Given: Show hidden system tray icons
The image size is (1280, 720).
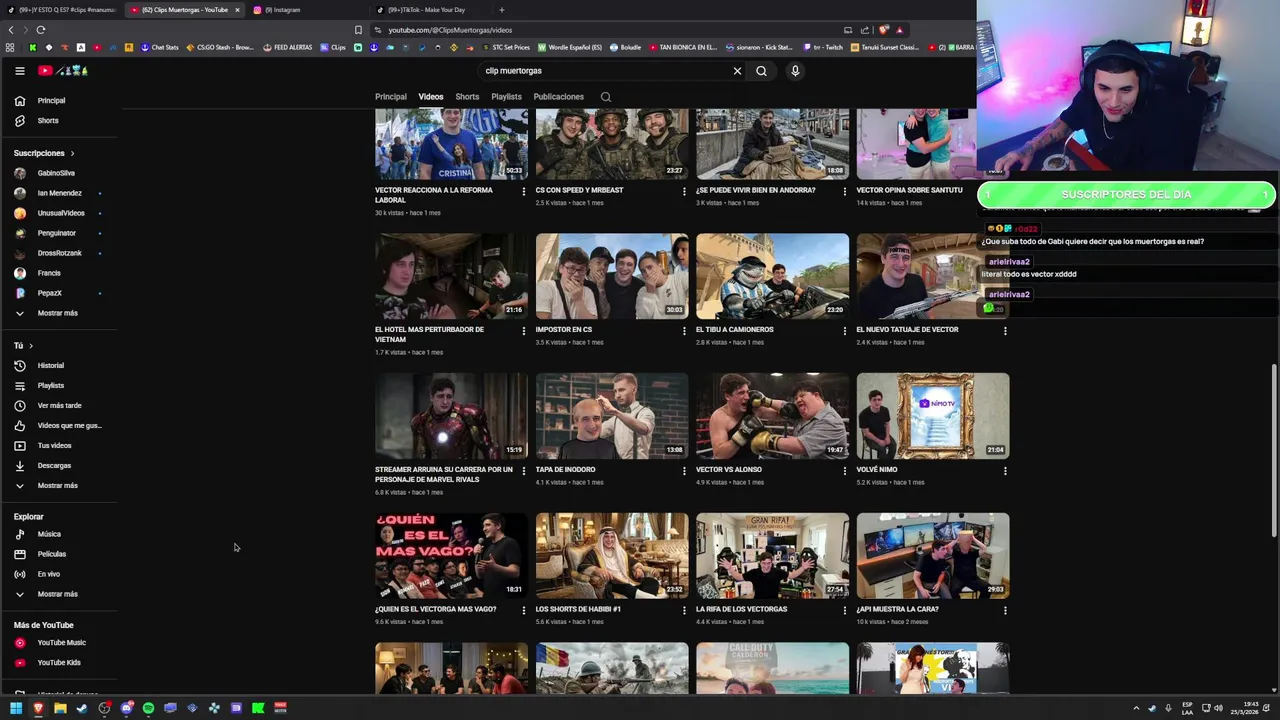Looking at the screenshot, I should coord(1136,708).
